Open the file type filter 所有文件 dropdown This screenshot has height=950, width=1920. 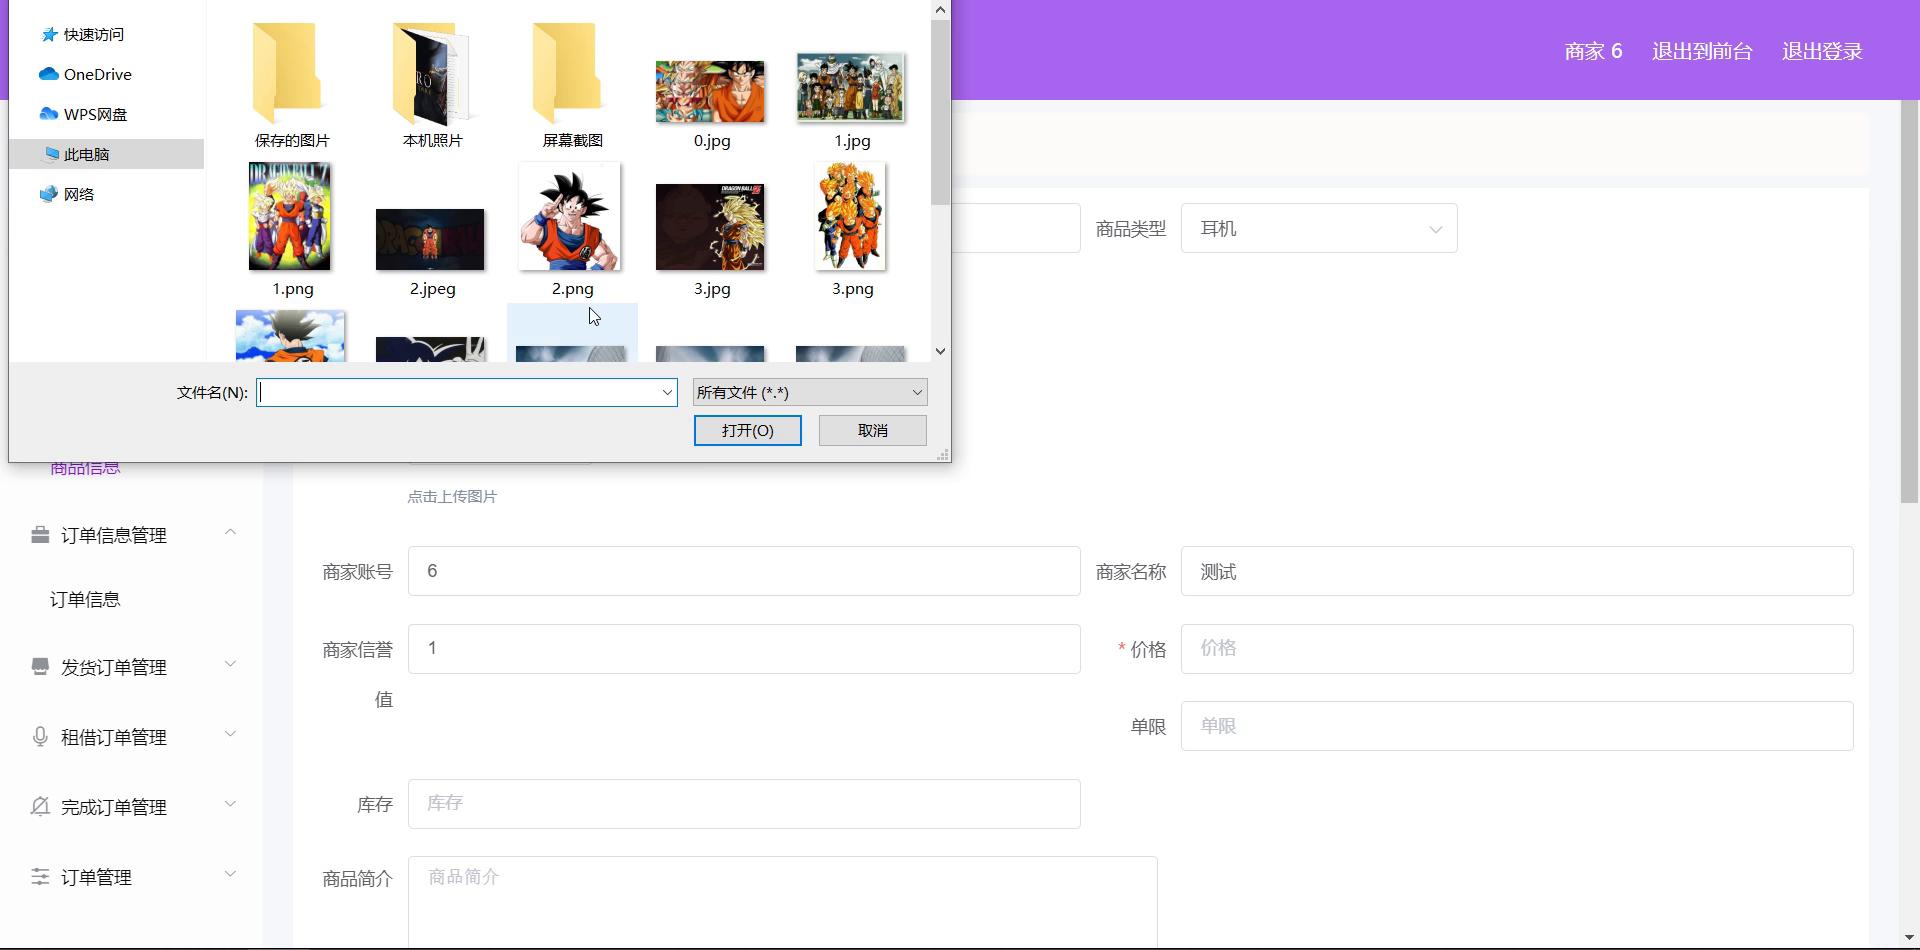810,393
